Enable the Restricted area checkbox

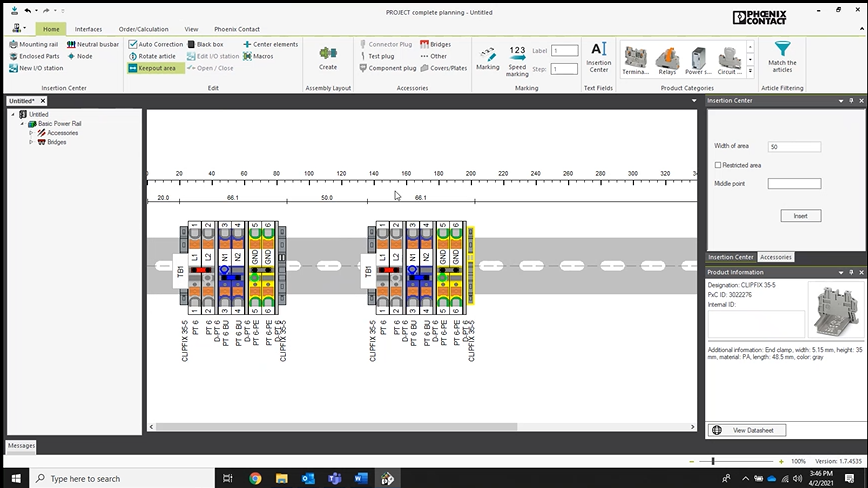point(718,165)
